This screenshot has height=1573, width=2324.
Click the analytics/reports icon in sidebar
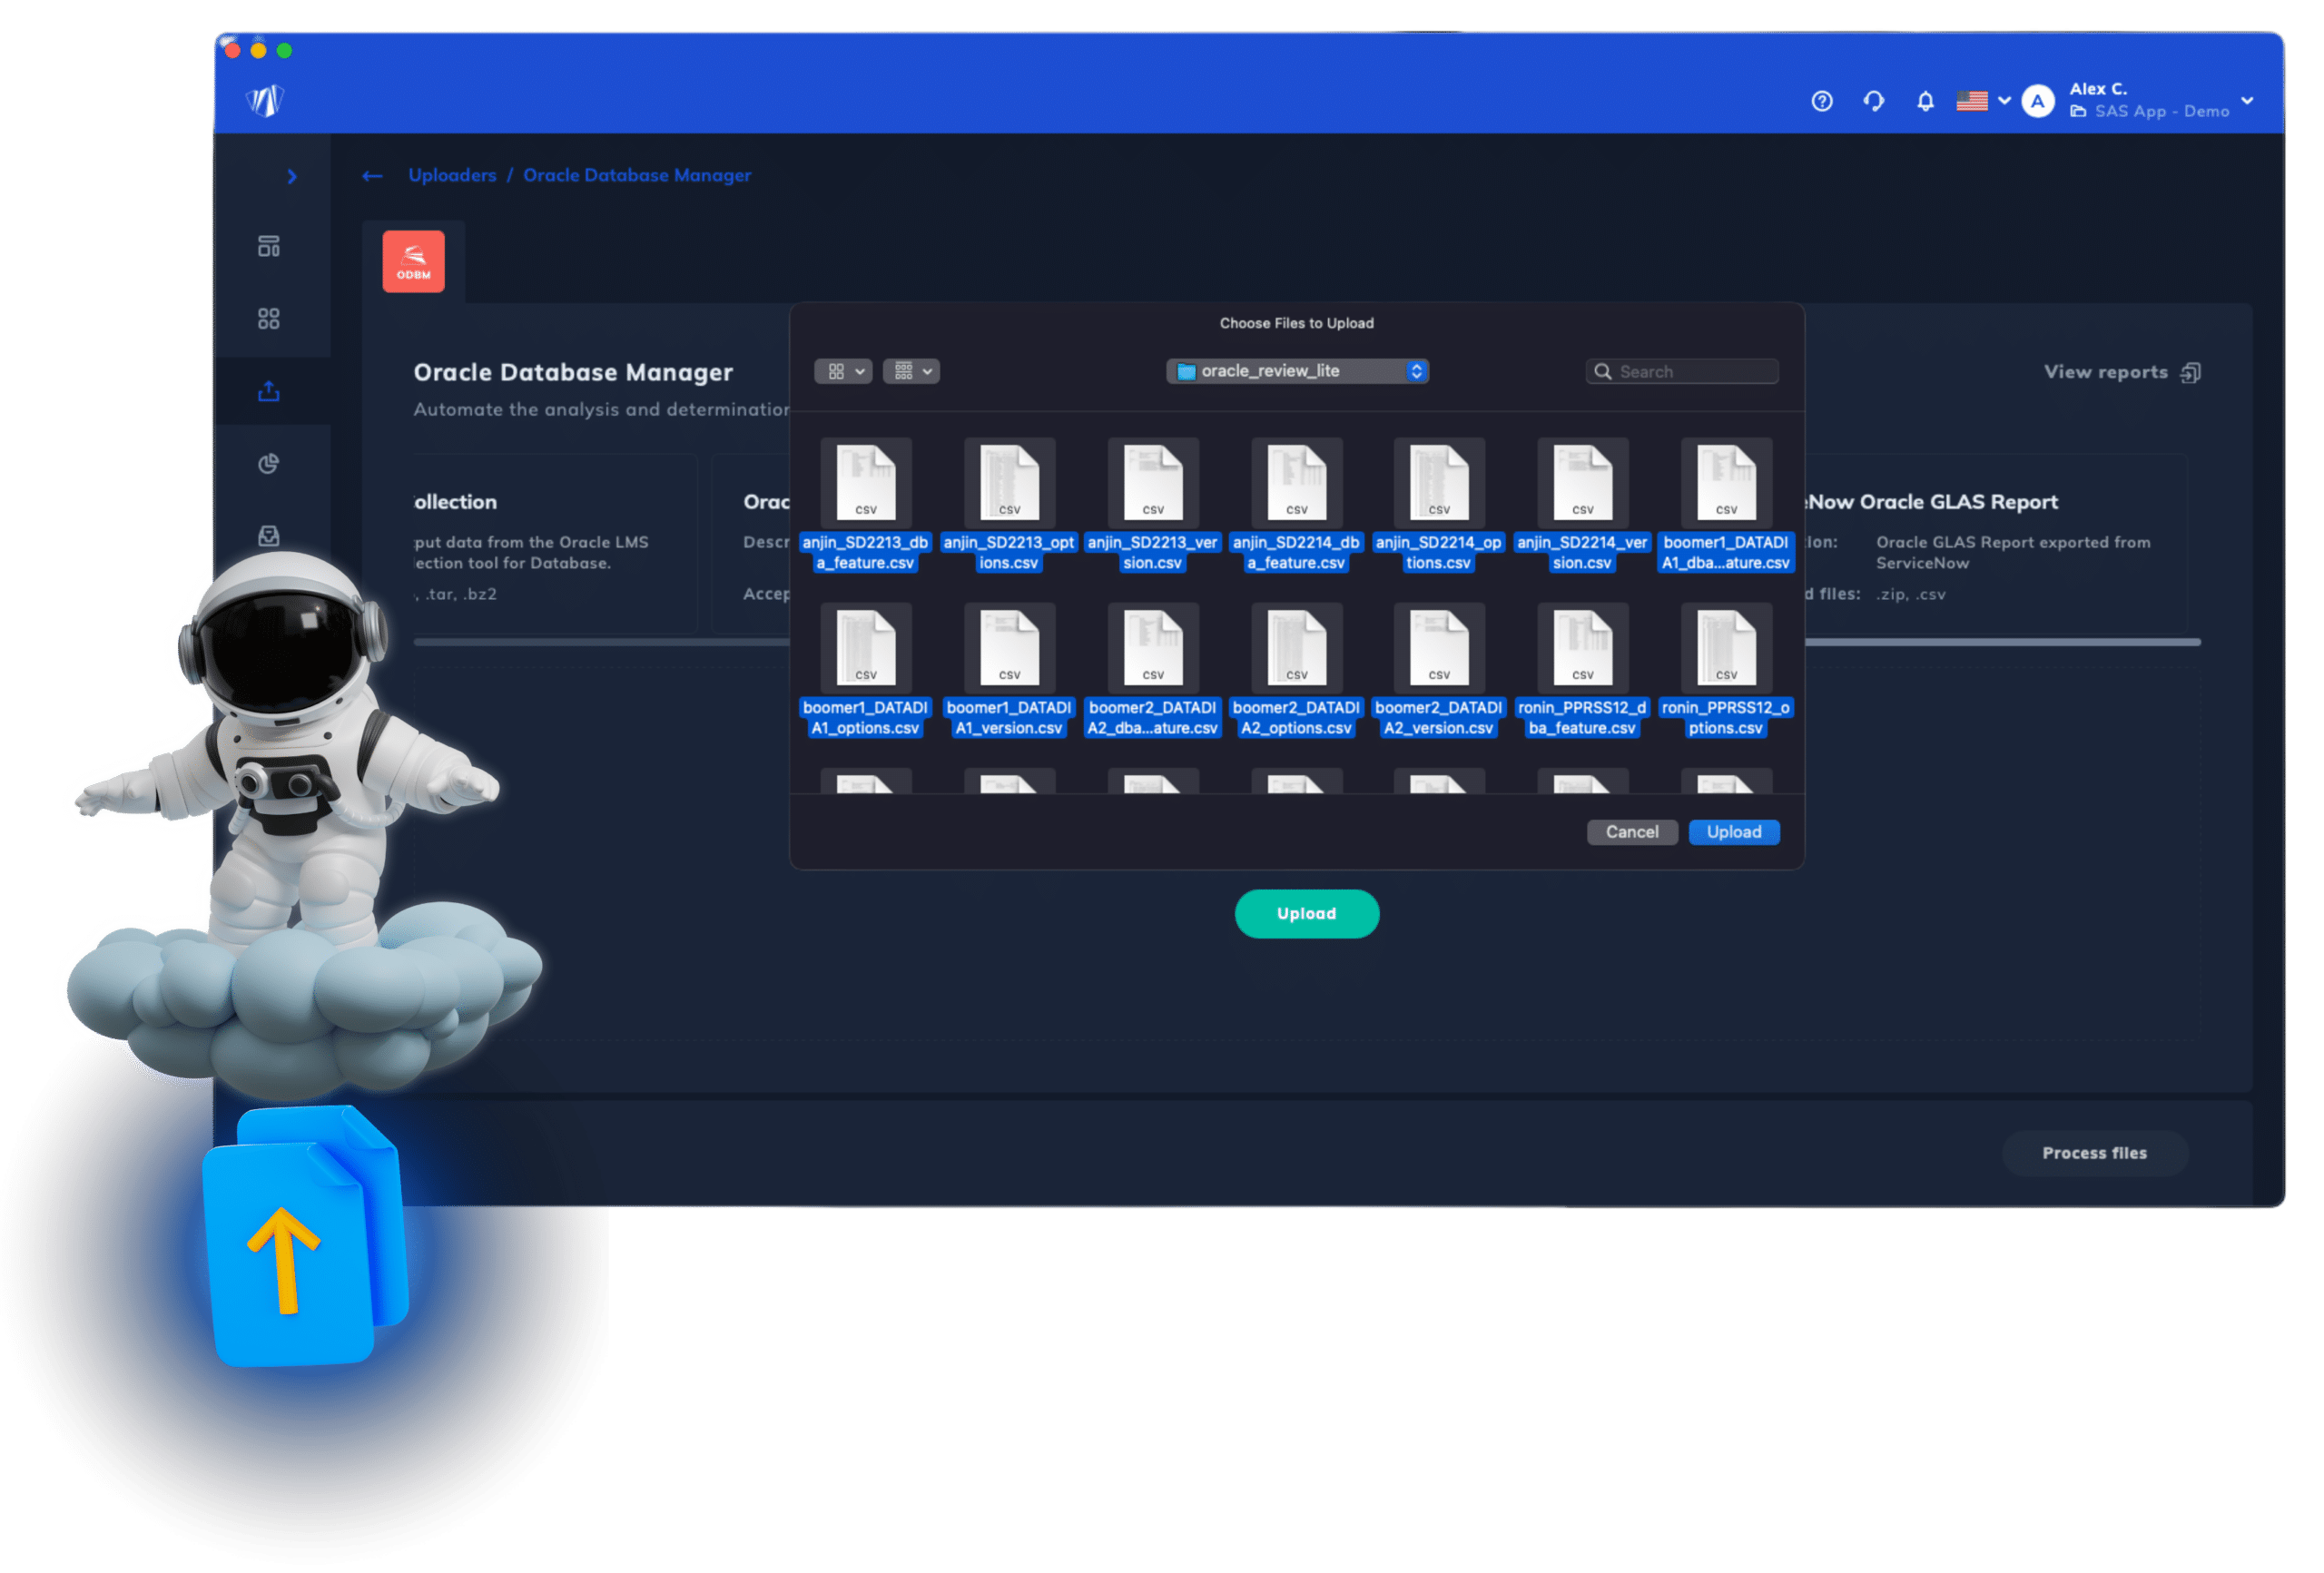[271, 462]
